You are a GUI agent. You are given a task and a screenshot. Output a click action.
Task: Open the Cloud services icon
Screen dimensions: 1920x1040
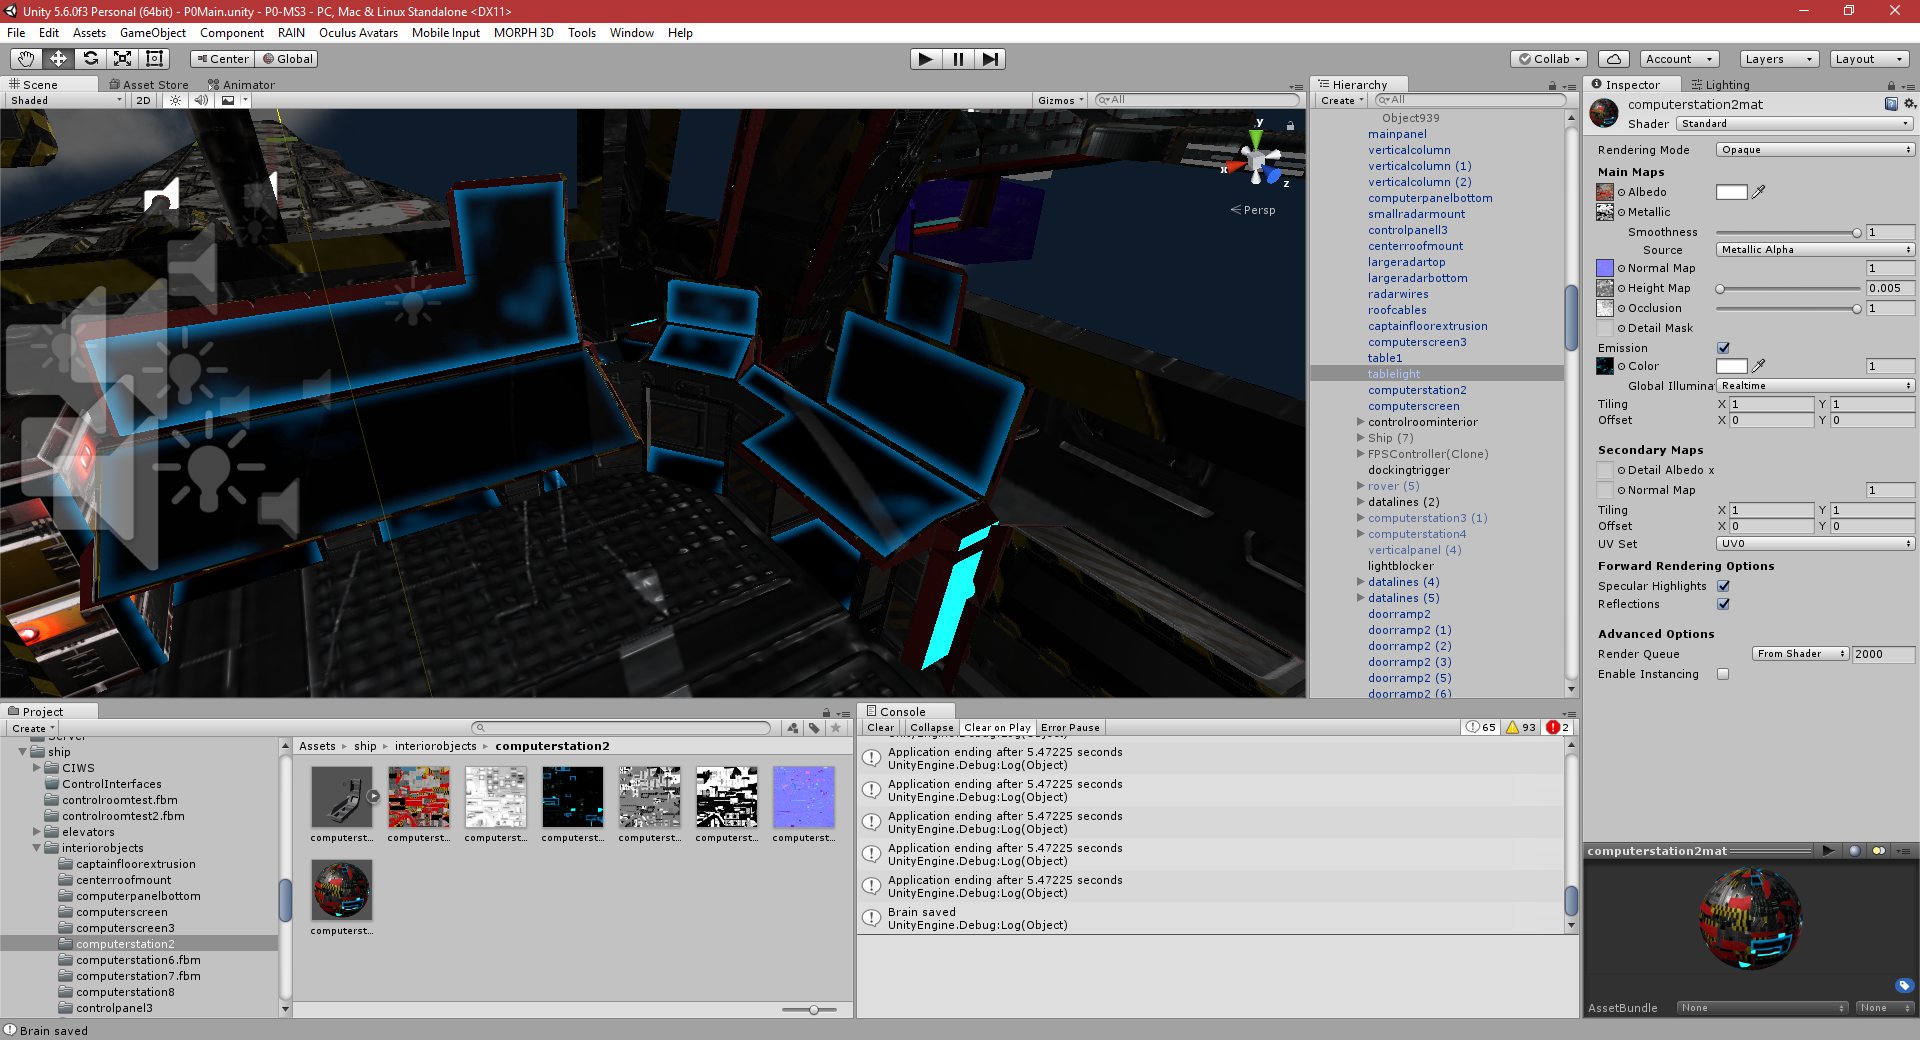pos(1613,59)
